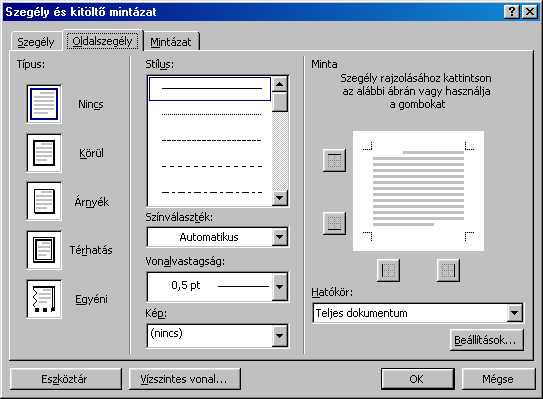Open the Vízszintes vonal... button
This screenshot has height=399, width=543.
pyautogui.click(x=185, y=379)
